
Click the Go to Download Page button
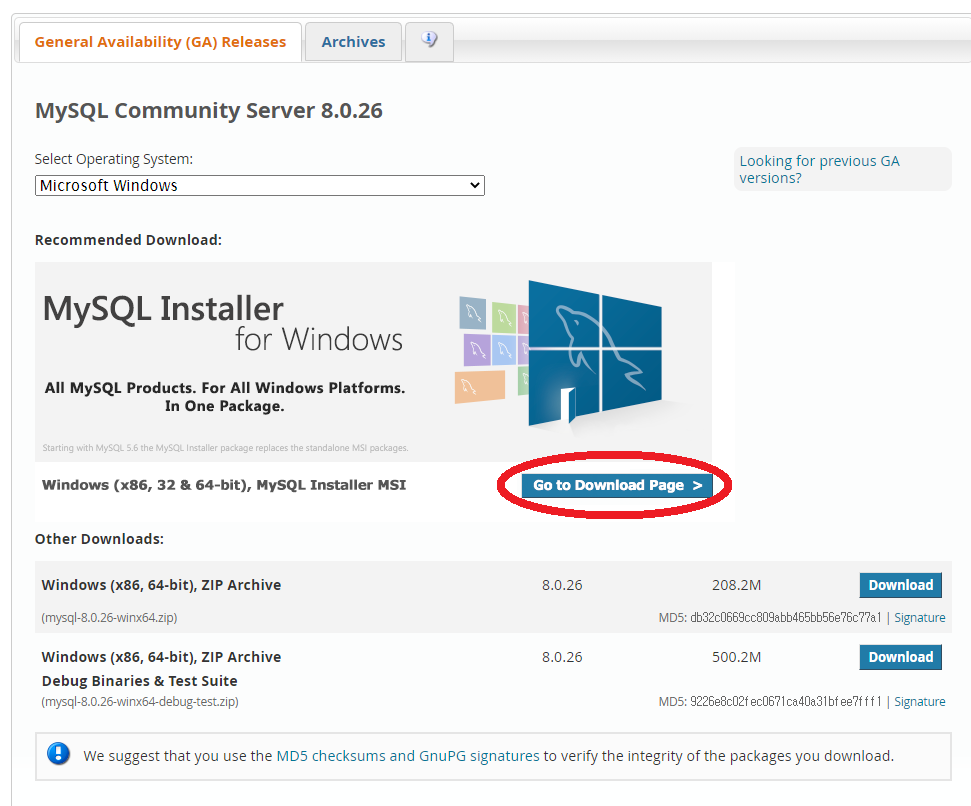[617, 485]
